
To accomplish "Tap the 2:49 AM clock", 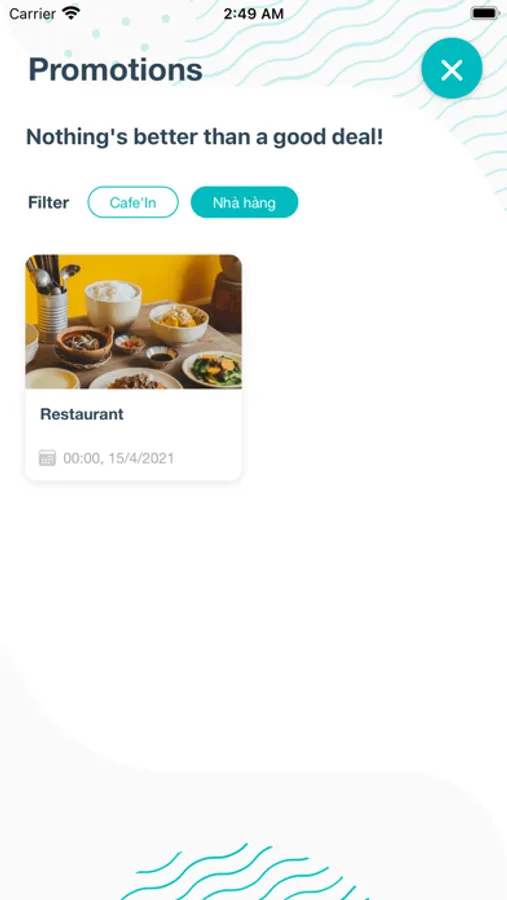I will click(253, 13).
